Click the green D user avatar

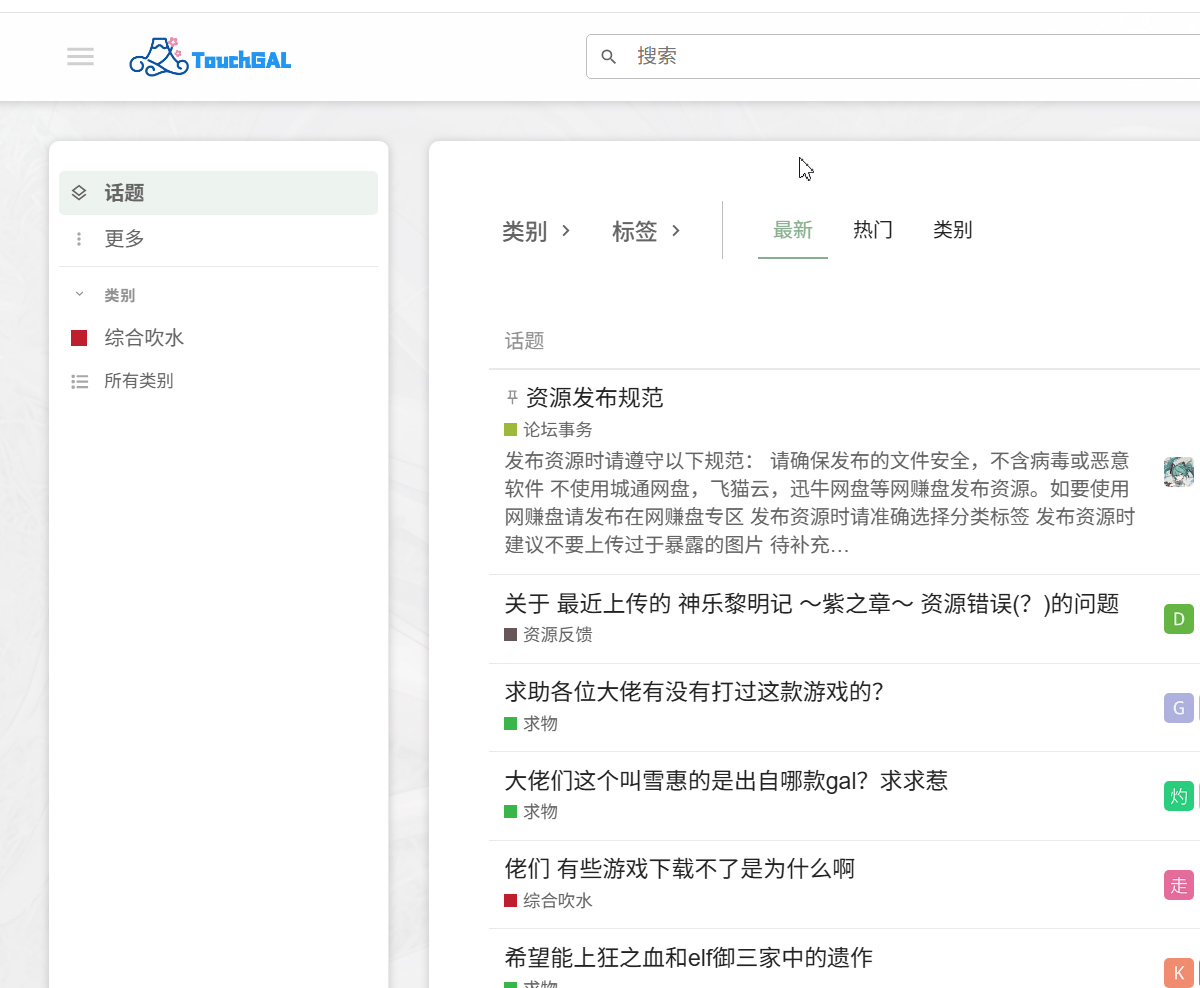[x=1178, y=619]
